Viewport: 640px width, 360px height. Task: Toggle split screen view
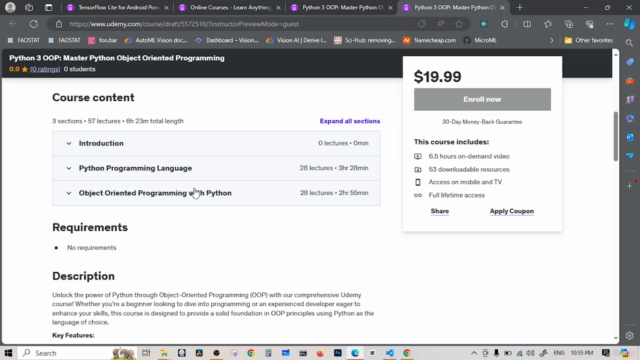tap(527, 24)
